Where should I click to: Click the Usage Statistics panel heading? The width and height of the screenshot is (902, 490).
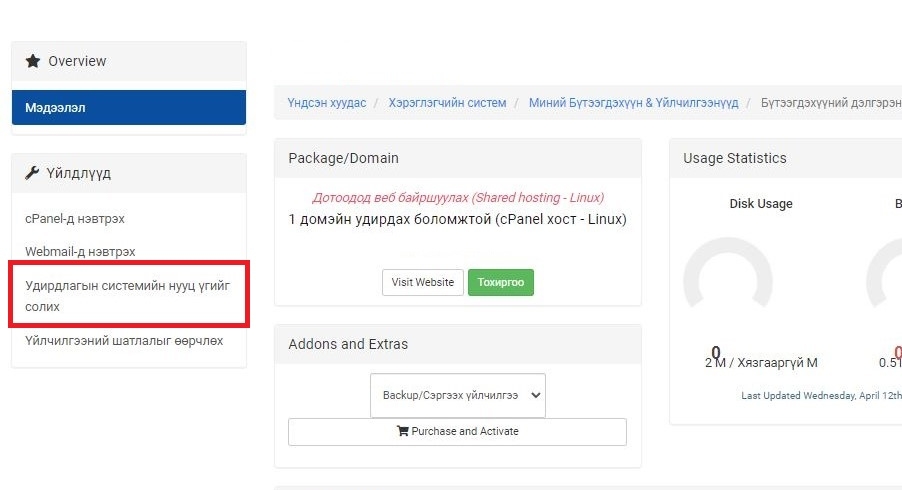point(735,158)
